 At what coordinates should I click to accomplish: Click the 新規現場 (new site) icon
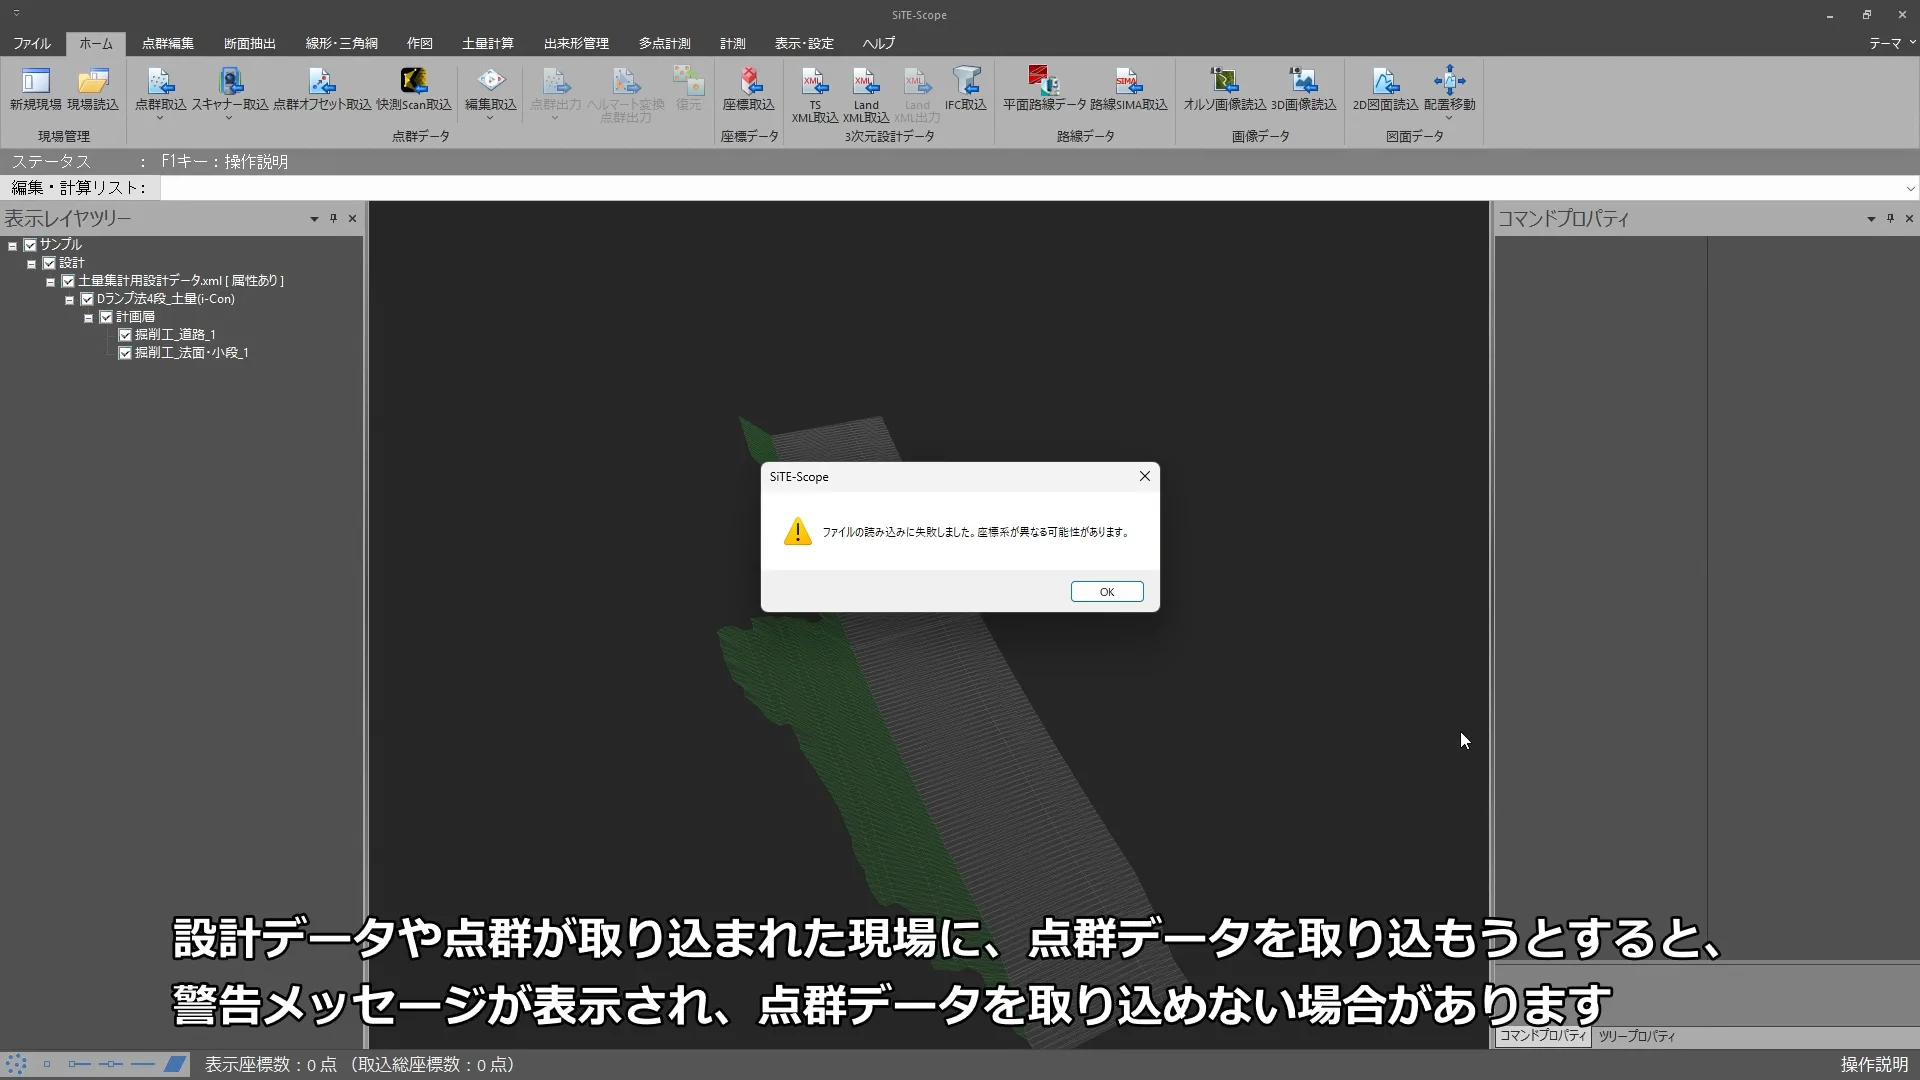point(35,82)
